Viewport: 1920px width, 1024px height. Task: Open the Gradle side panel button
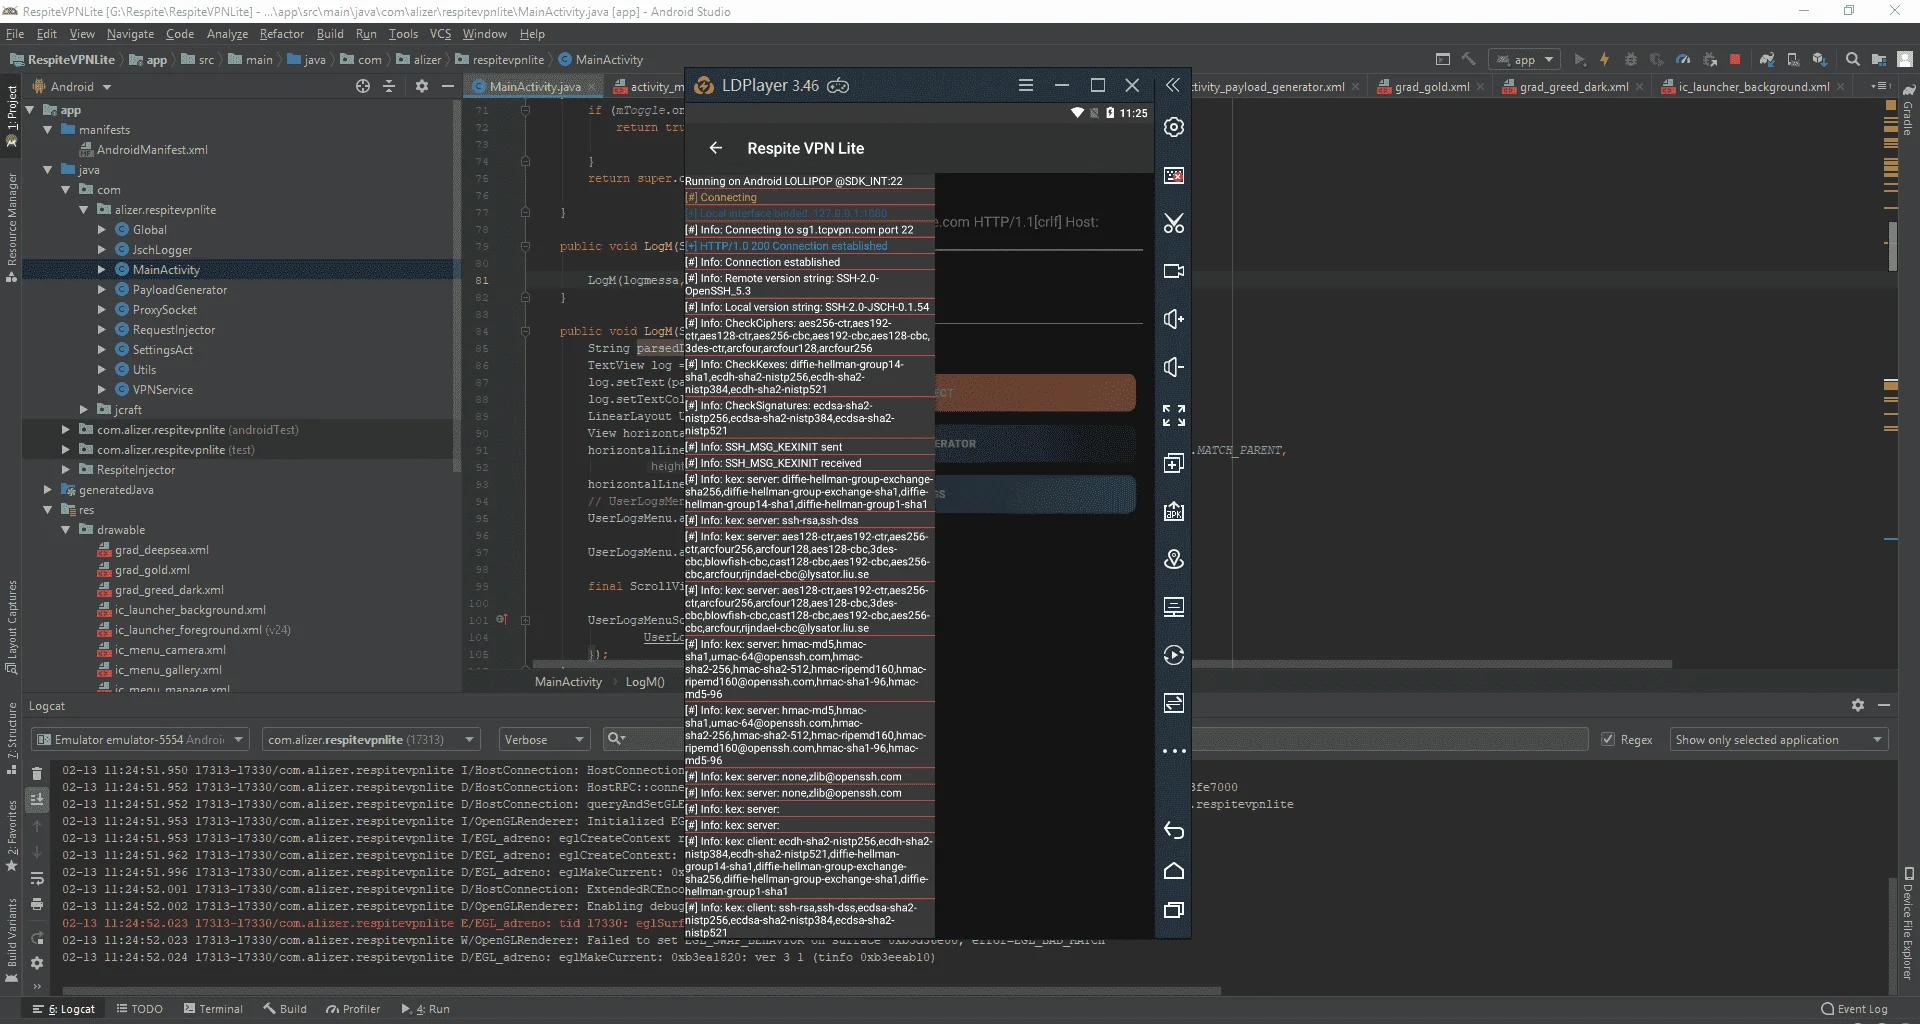[1908, 112]
